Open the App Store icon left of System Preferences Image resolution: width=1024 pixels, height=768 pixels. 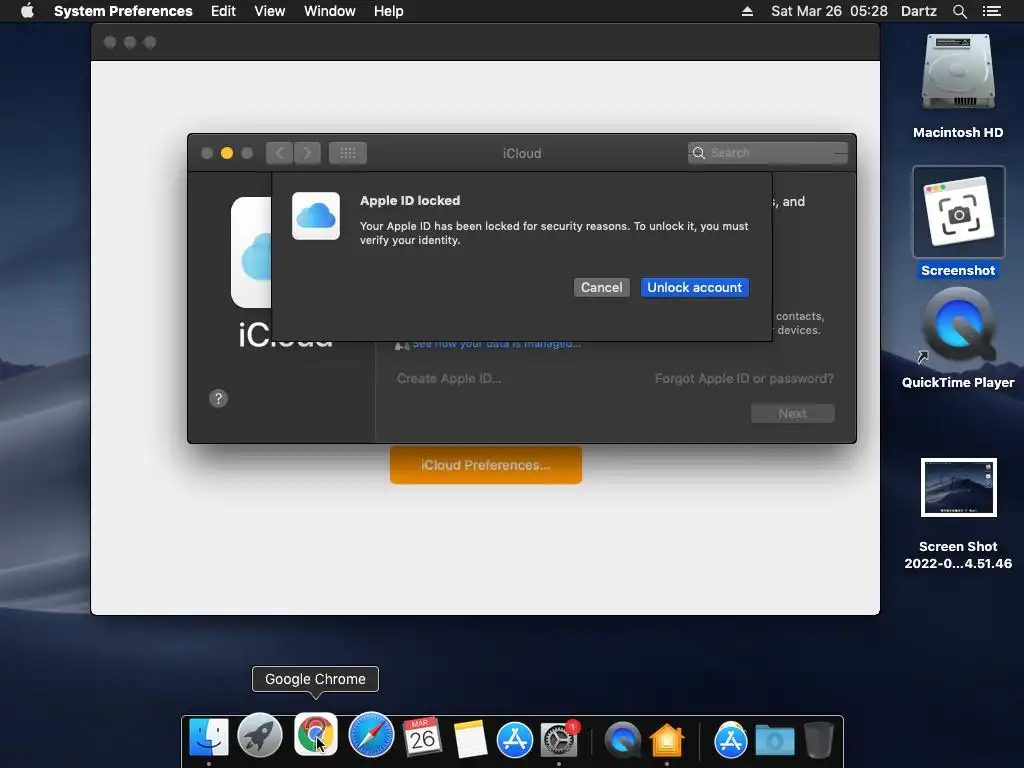pos(515,740)
